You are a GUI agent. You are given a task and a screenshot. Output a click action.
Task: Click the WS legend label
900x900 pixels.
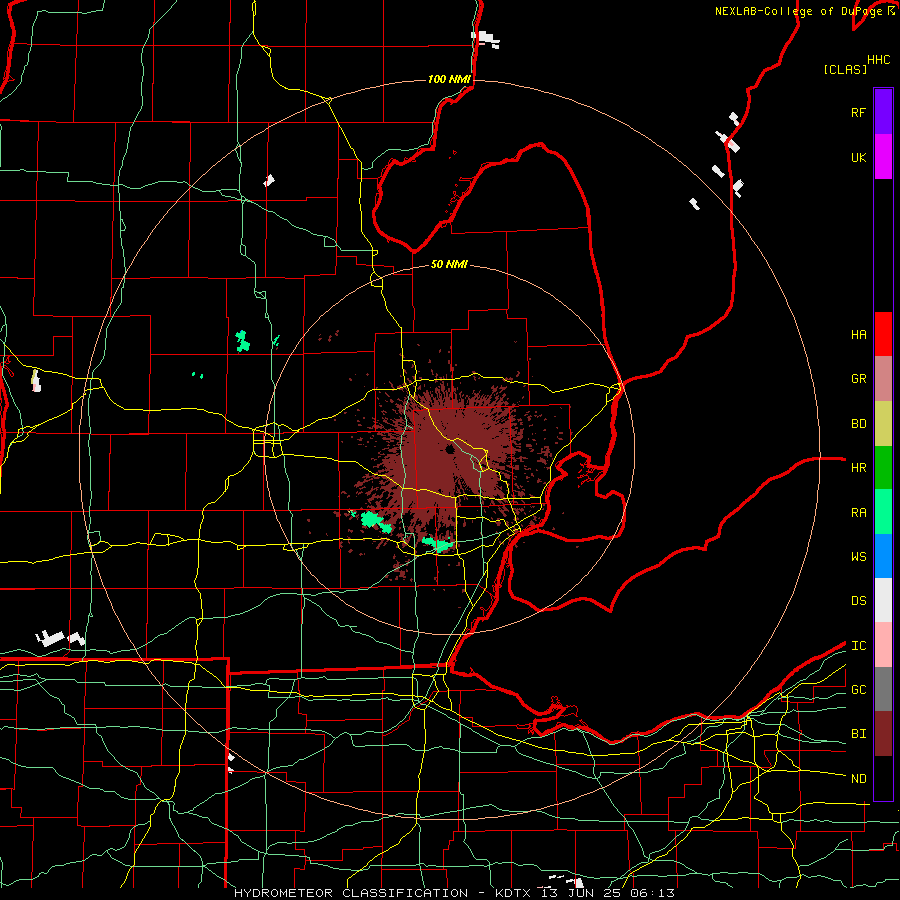858,557
